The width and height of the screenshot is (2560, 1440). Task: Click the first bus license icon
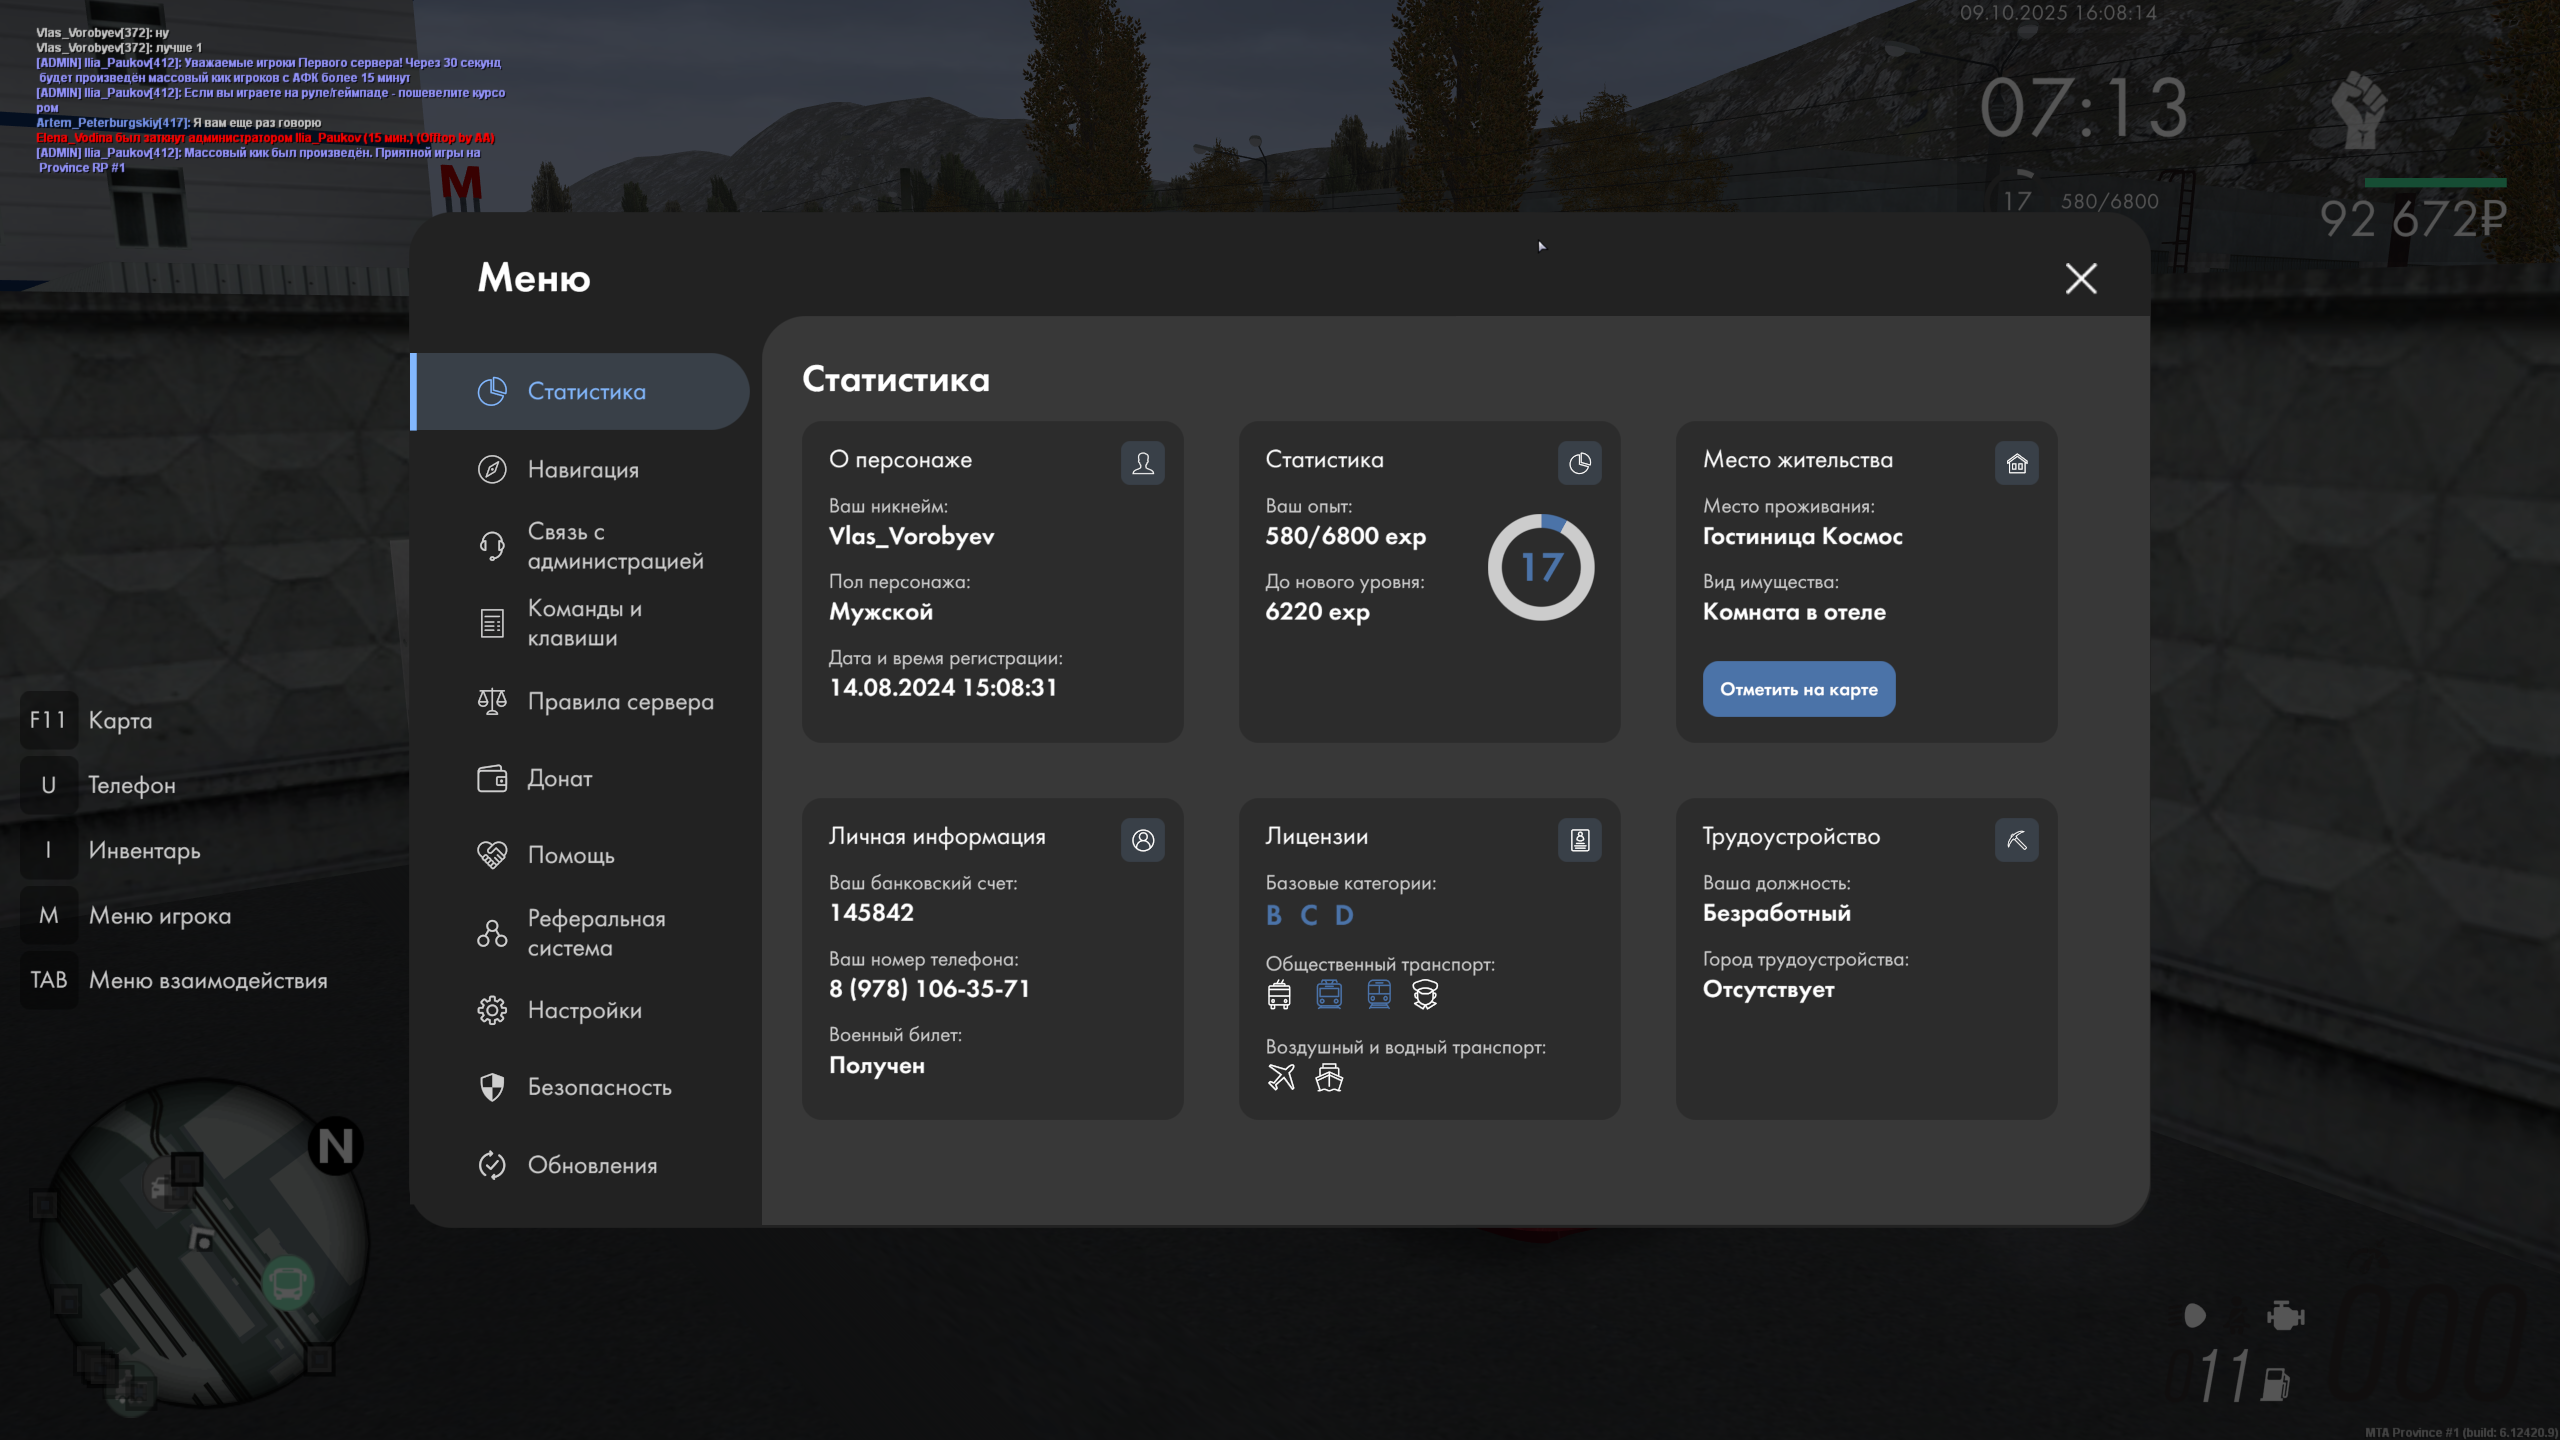(1279, 994)
